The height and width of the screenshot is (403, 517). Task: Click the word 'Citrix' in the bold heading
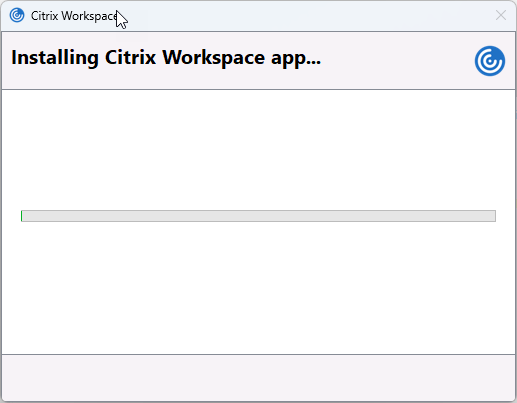tap(130, 57)
